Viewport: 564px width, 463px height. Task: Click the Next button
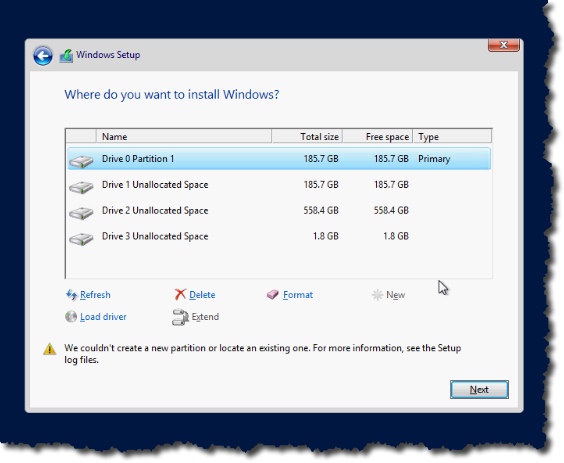pyautogui.click(x=479, y=389)
